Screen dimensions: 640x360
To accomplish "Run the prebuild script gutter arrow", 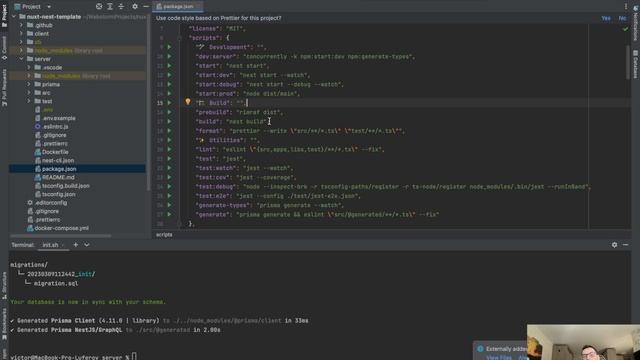I will point(169,112).
